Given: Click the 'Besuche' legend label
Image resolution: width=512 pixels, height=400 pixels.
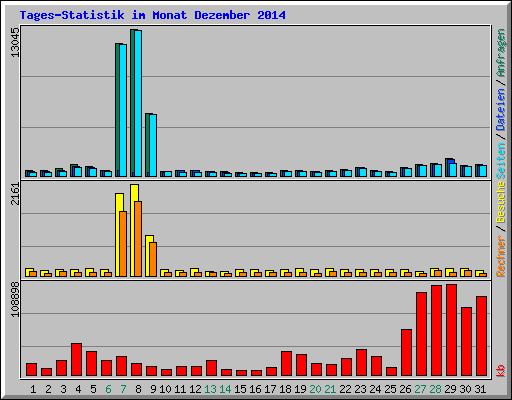Looking at the screenshot, I should 501,202.
